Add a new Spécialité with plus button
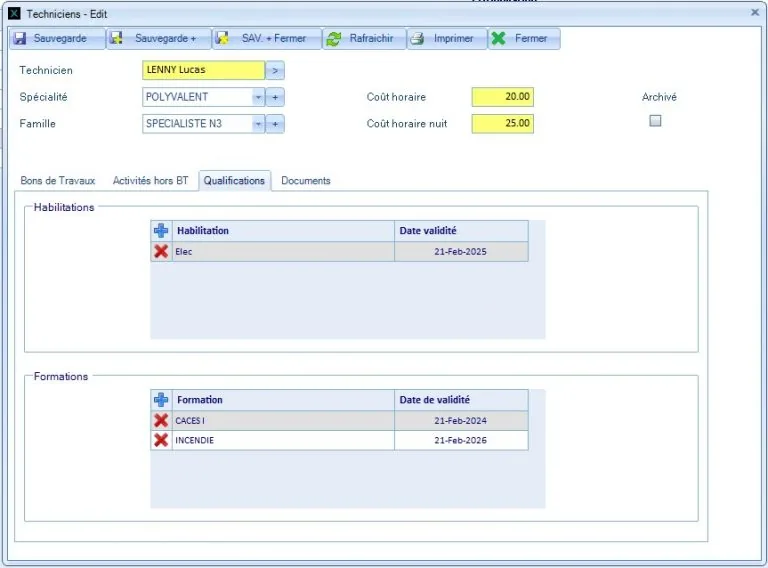 click(x=275, y=97)
